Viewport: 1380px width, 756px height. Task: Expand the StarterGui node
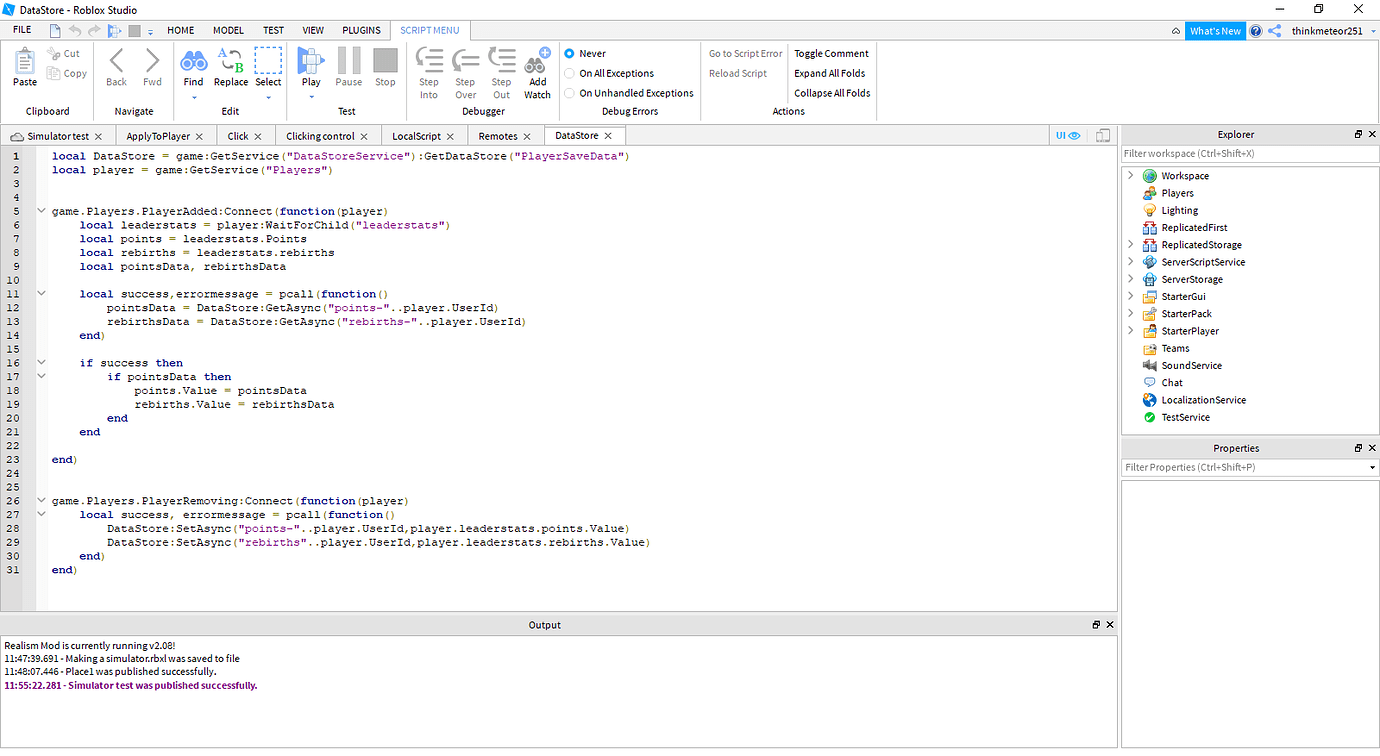pyautogui.click(x=1130, y=297)
